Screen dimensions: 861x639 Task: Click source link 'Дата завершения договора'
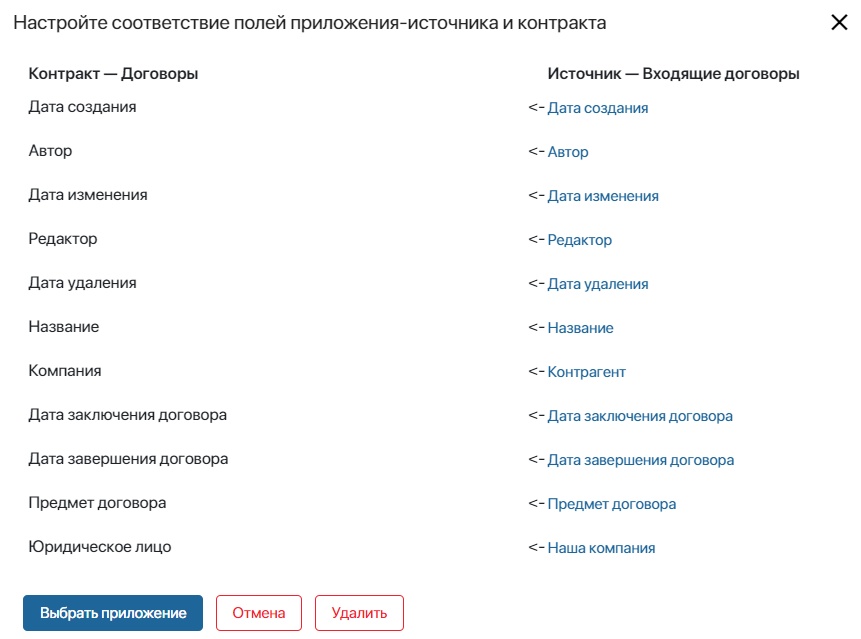tap(640, 460)
